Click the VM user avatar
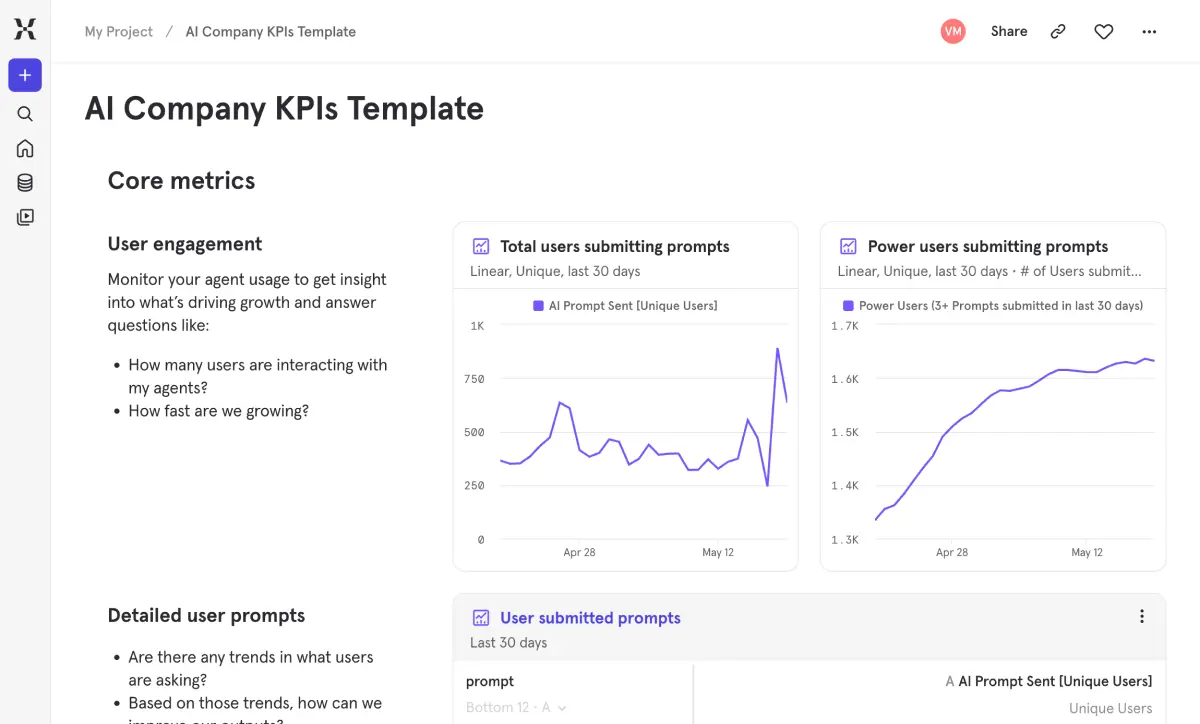The width and height of the screenshot is (1200, 724). click(953, 32)
